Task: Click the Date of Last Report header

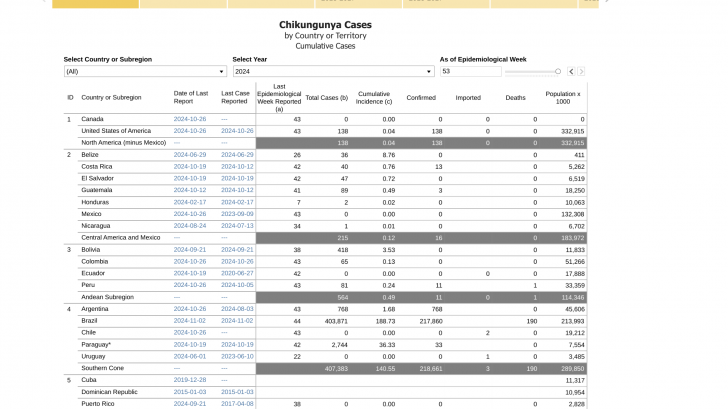Action: point(190,98)
